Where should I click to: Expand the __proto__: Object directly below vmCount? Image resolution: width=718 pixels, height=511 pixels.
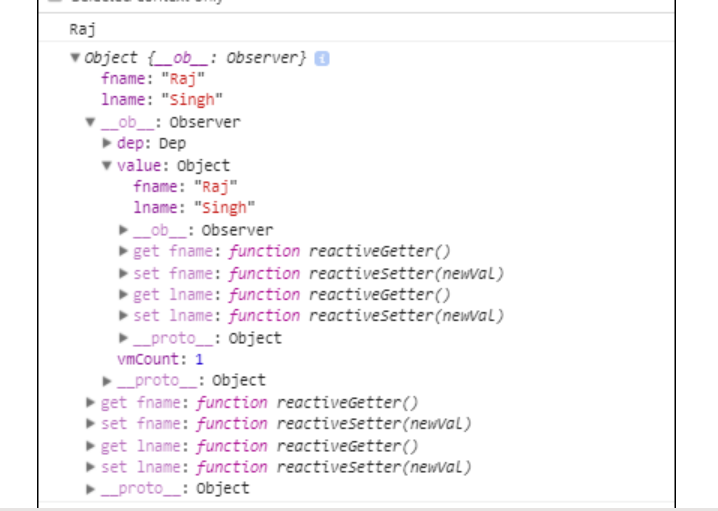(x=107, y=381)
